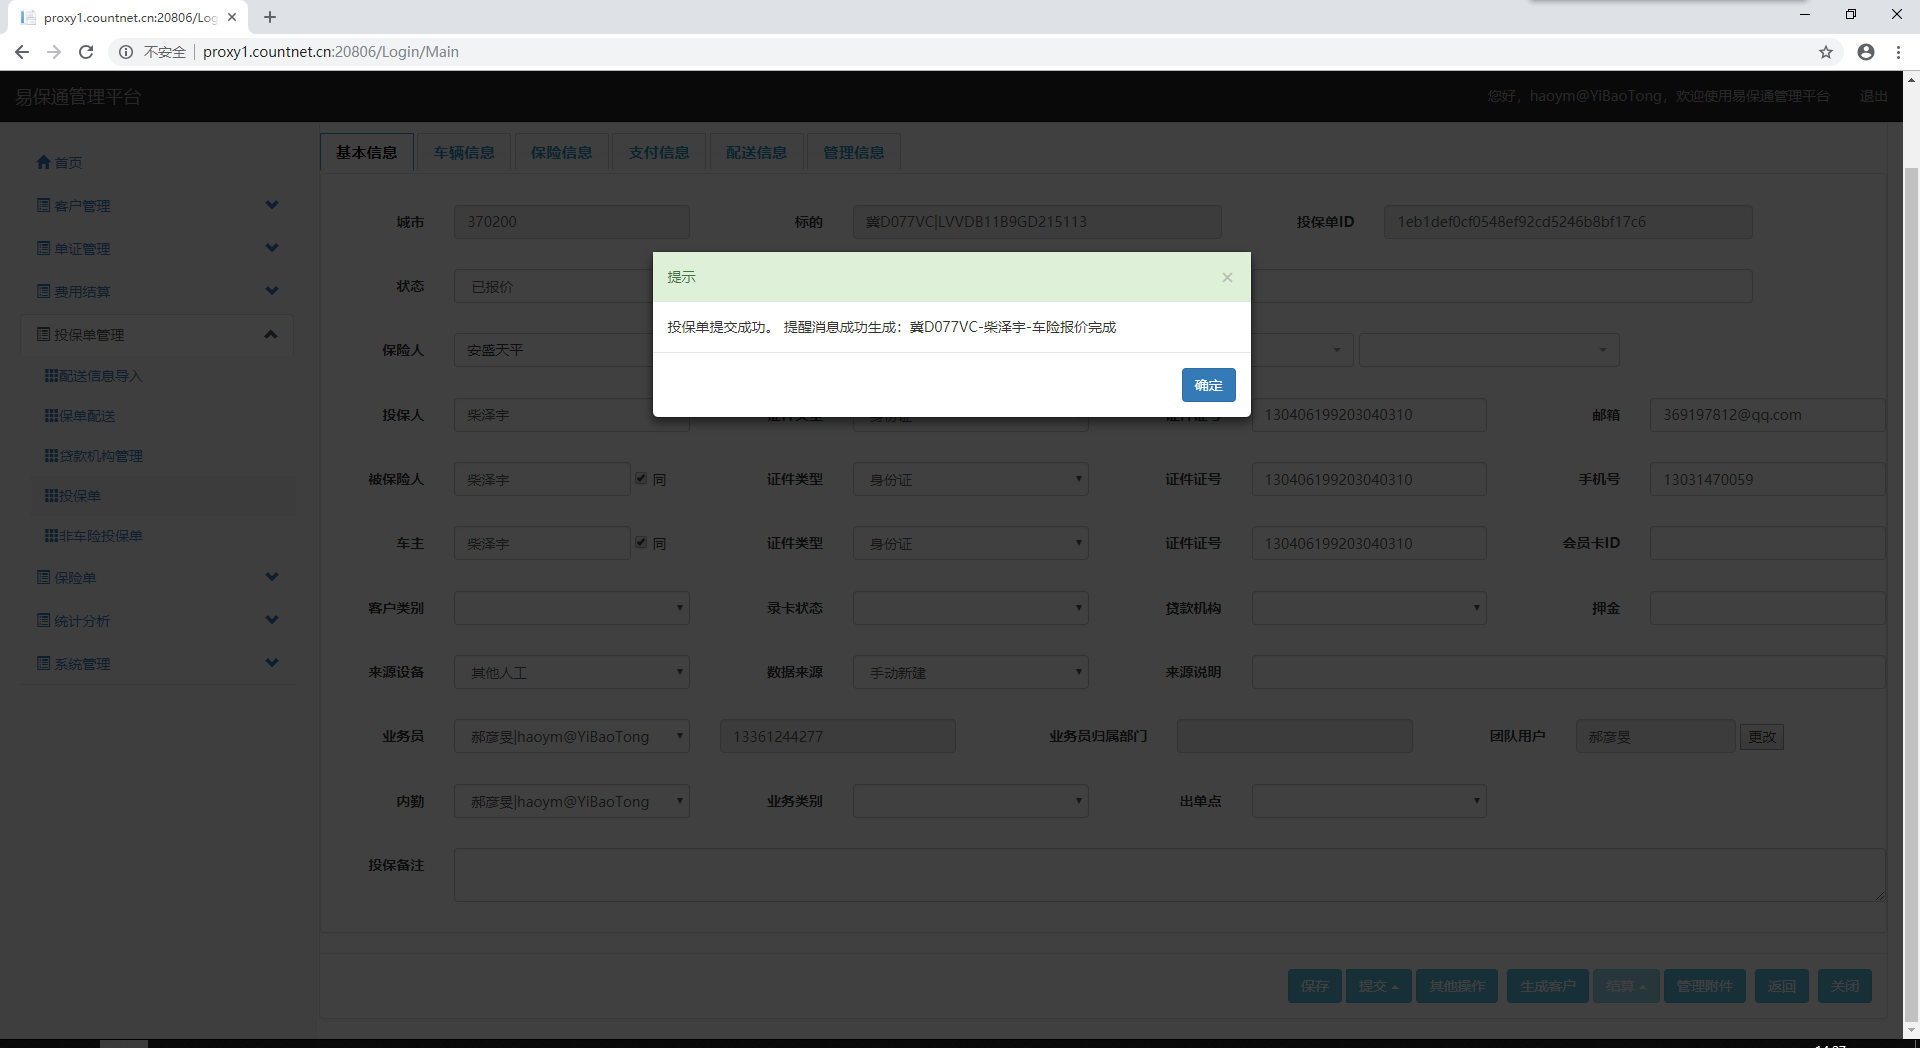Screen dimensions: 1920x1048
Task: Open the 业务员 dropdown
Action: (x=571, y=736)
